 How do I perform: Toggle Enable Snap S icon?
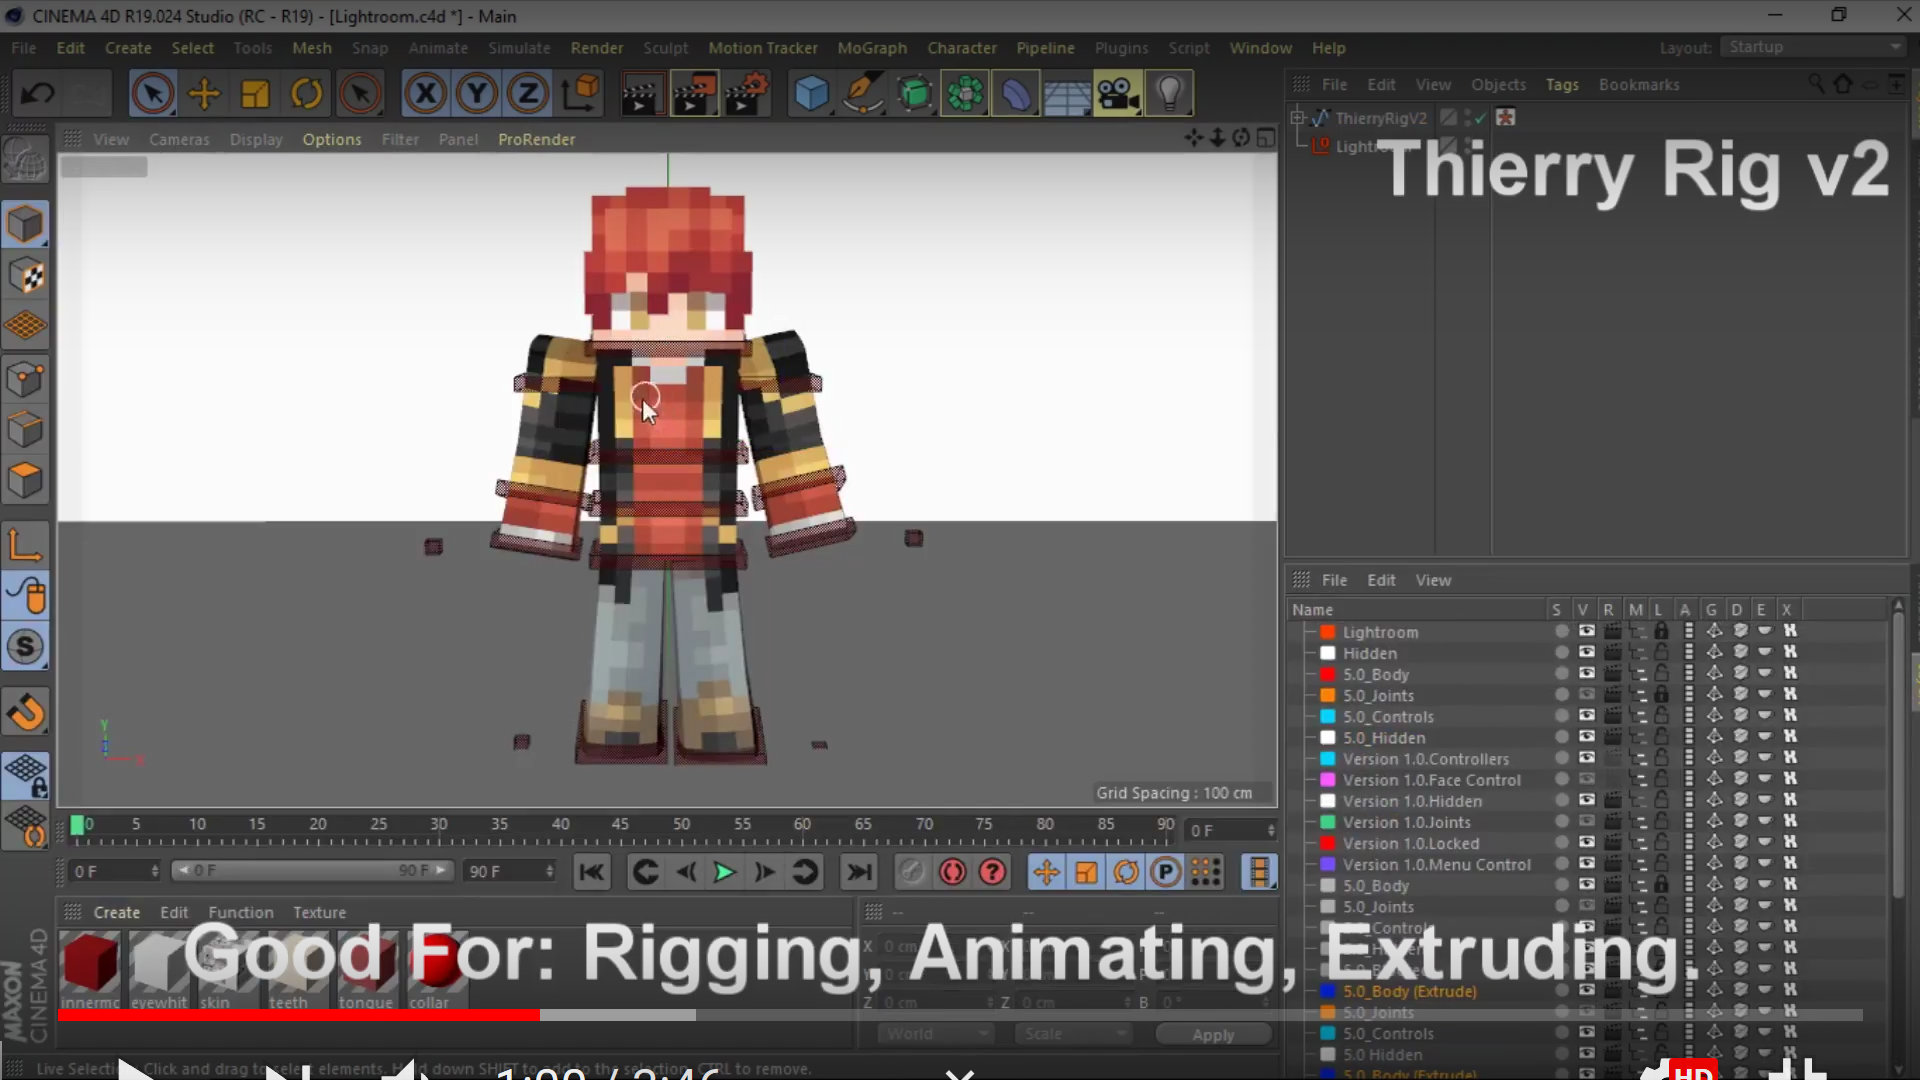coord(26,647)
